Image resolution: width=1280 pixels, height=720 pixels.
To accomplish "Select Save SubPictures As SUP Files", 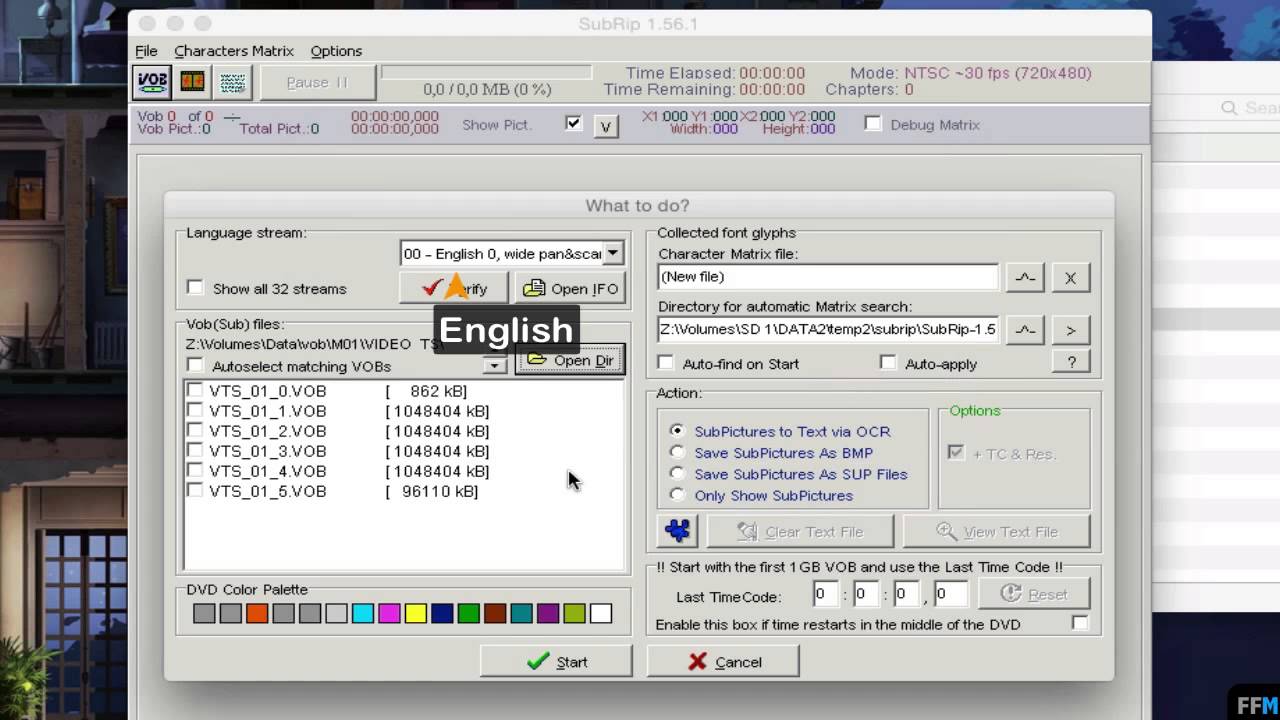I will [677, 474].
